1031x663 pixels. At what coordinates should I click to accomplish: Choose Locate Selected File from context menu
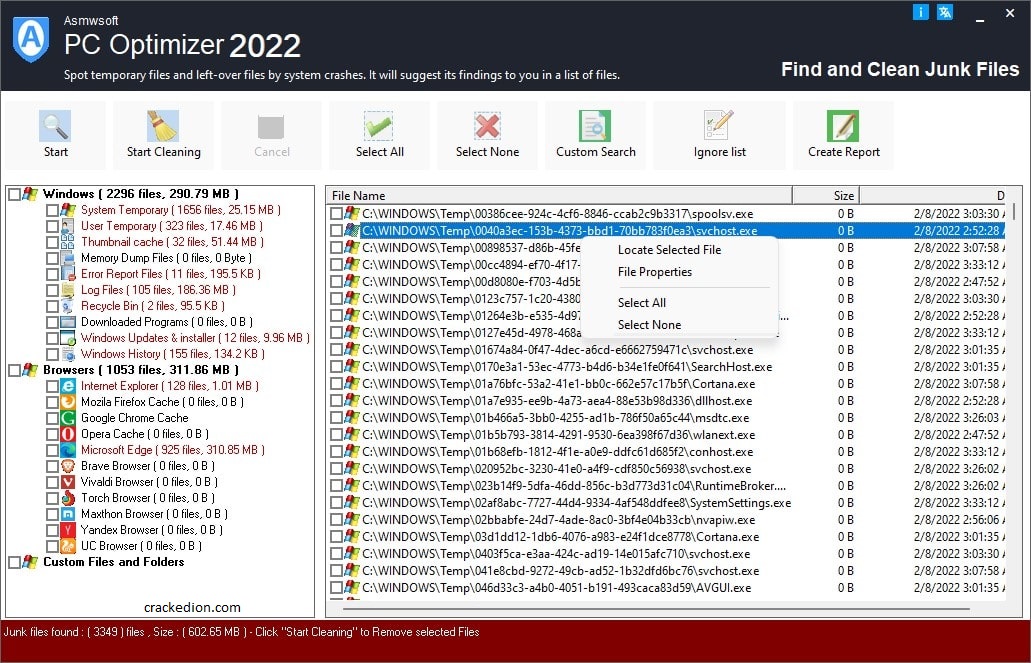tap(669, 250)
